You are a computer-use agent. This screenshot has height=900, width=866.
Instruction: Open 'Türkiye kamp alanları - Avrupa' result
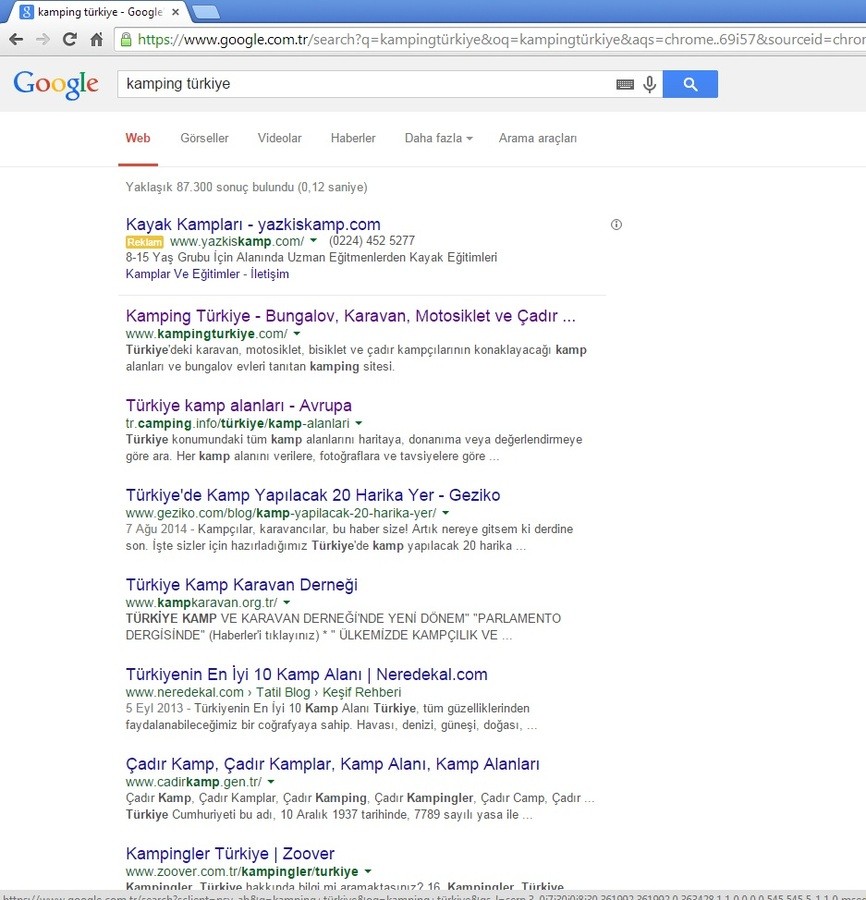coord(239,405)
